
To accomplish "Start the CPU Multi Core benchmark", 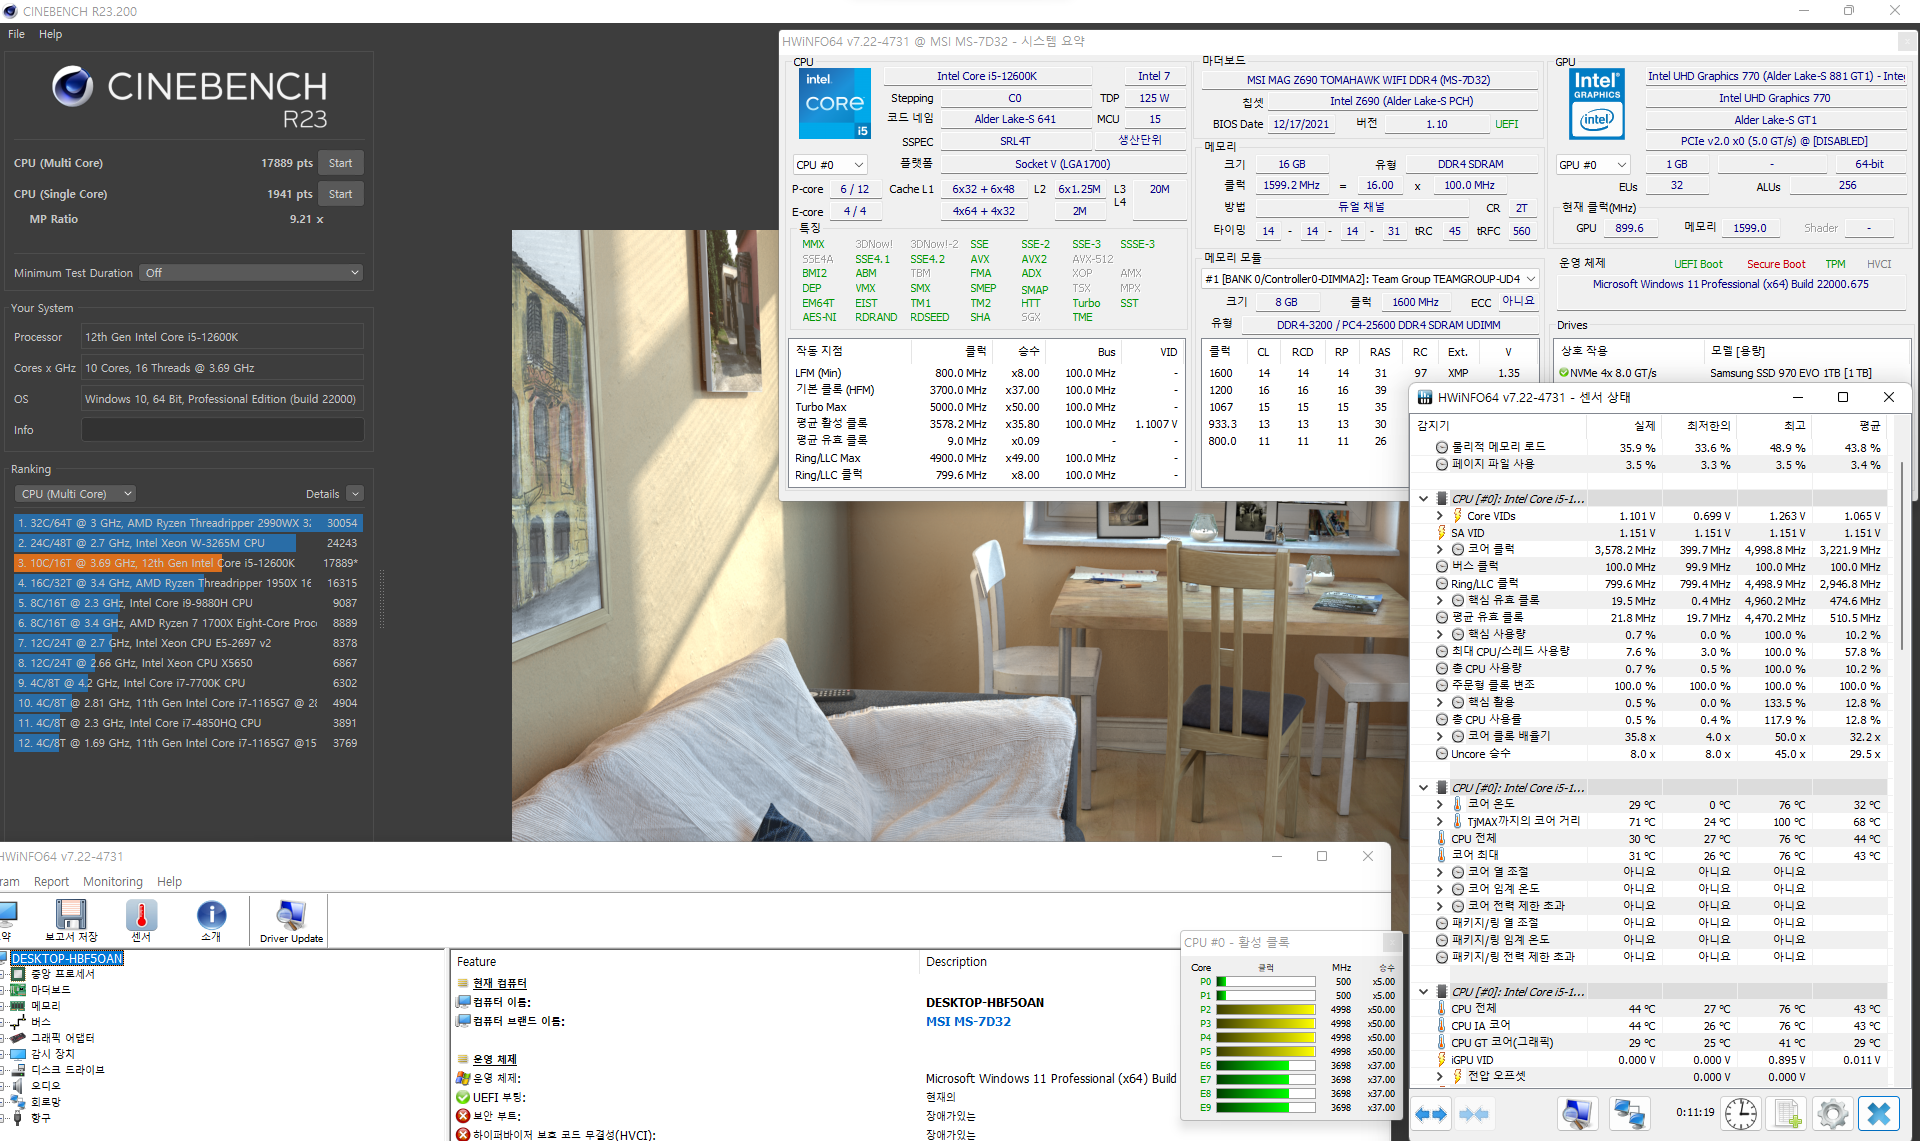I will 340,163.
